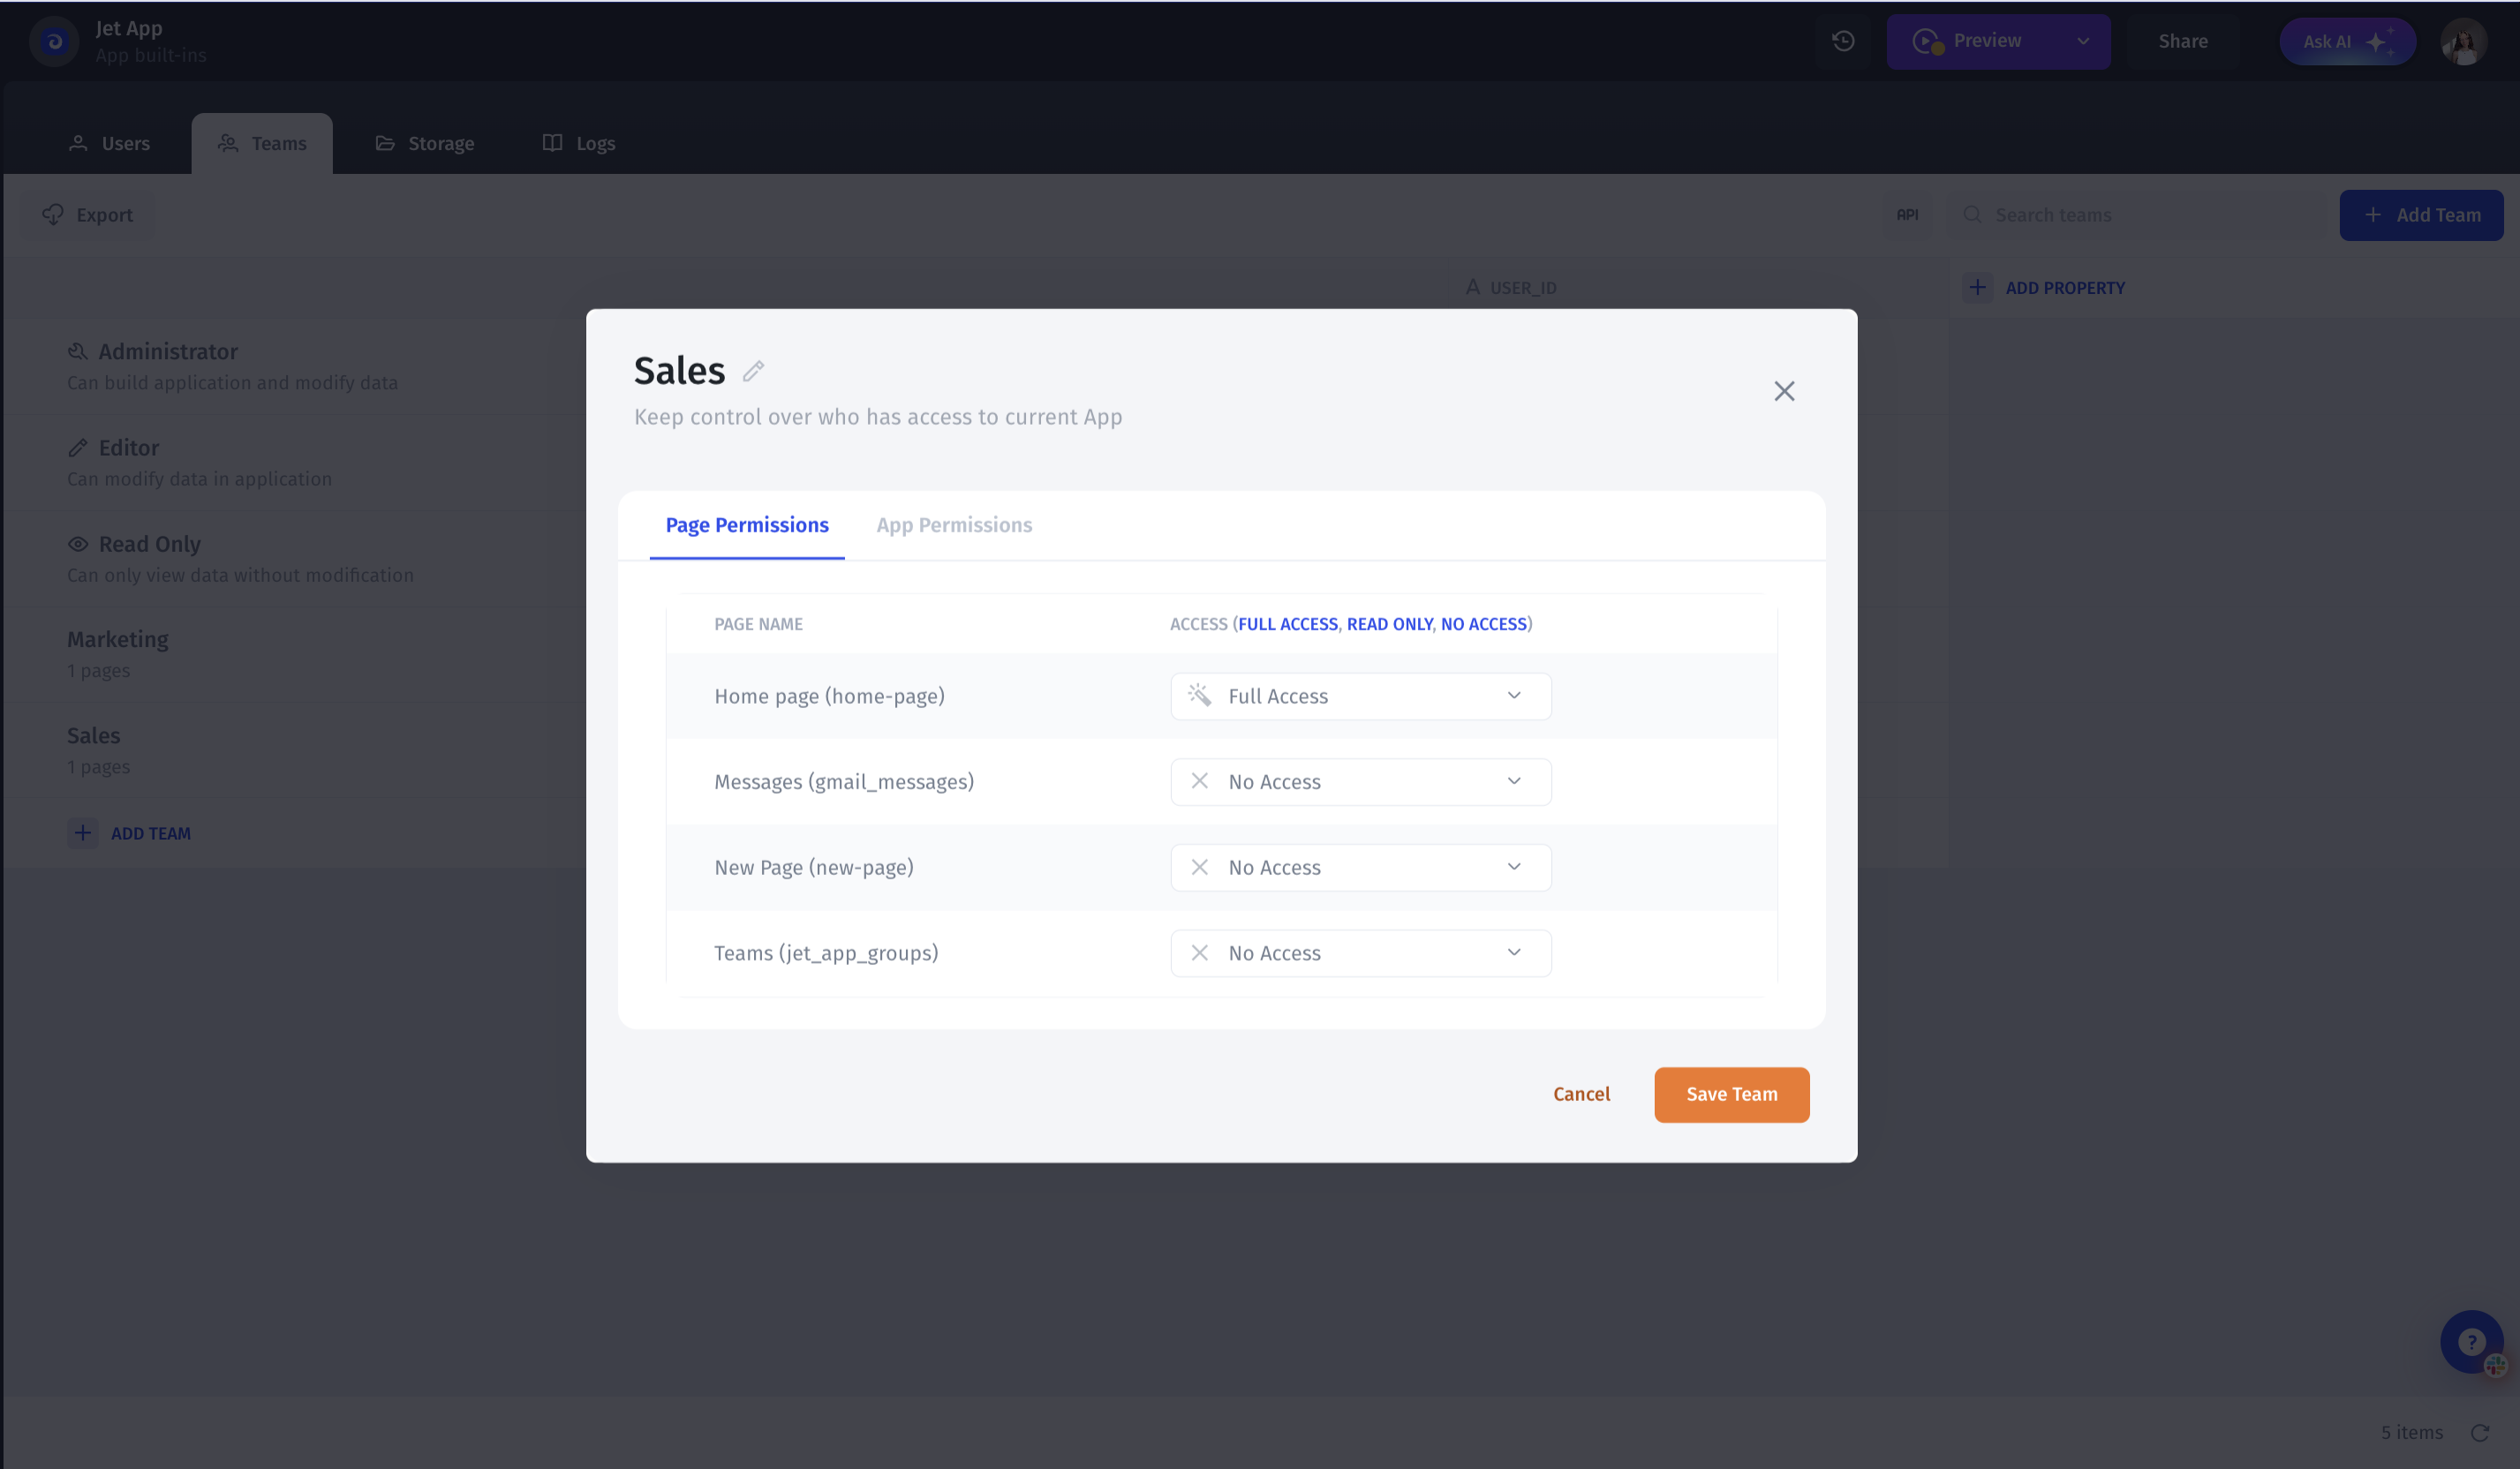
Task: Open the Preview dropdown arrow
Action: (x=2083, y=42)
